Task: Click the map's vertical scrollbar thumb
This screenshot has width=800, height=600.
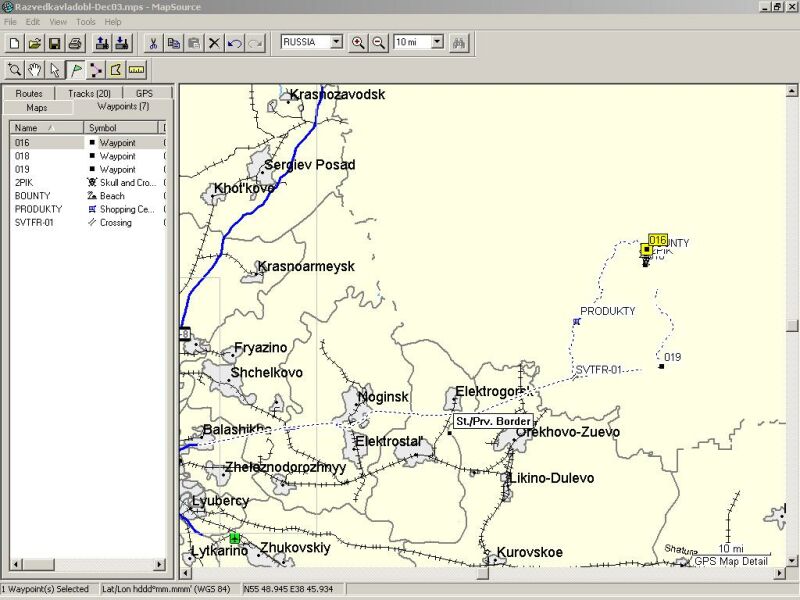Action: [x=791, y=326]
